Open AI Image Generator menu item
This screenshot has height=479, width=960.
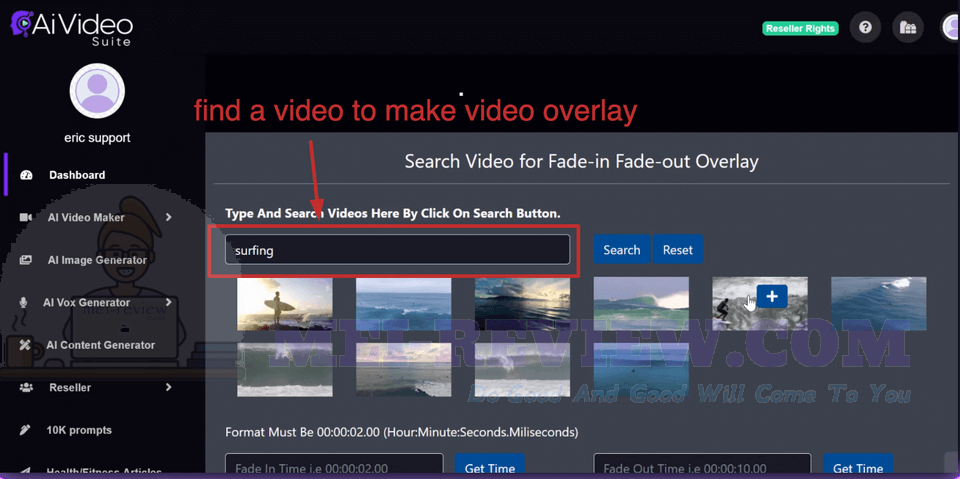[97, 260]
